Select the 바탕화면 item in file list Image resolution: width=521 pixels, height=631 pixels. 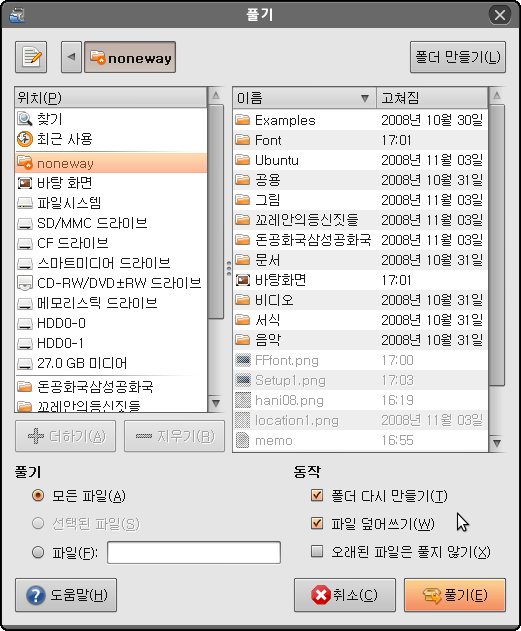pos(360,280)
